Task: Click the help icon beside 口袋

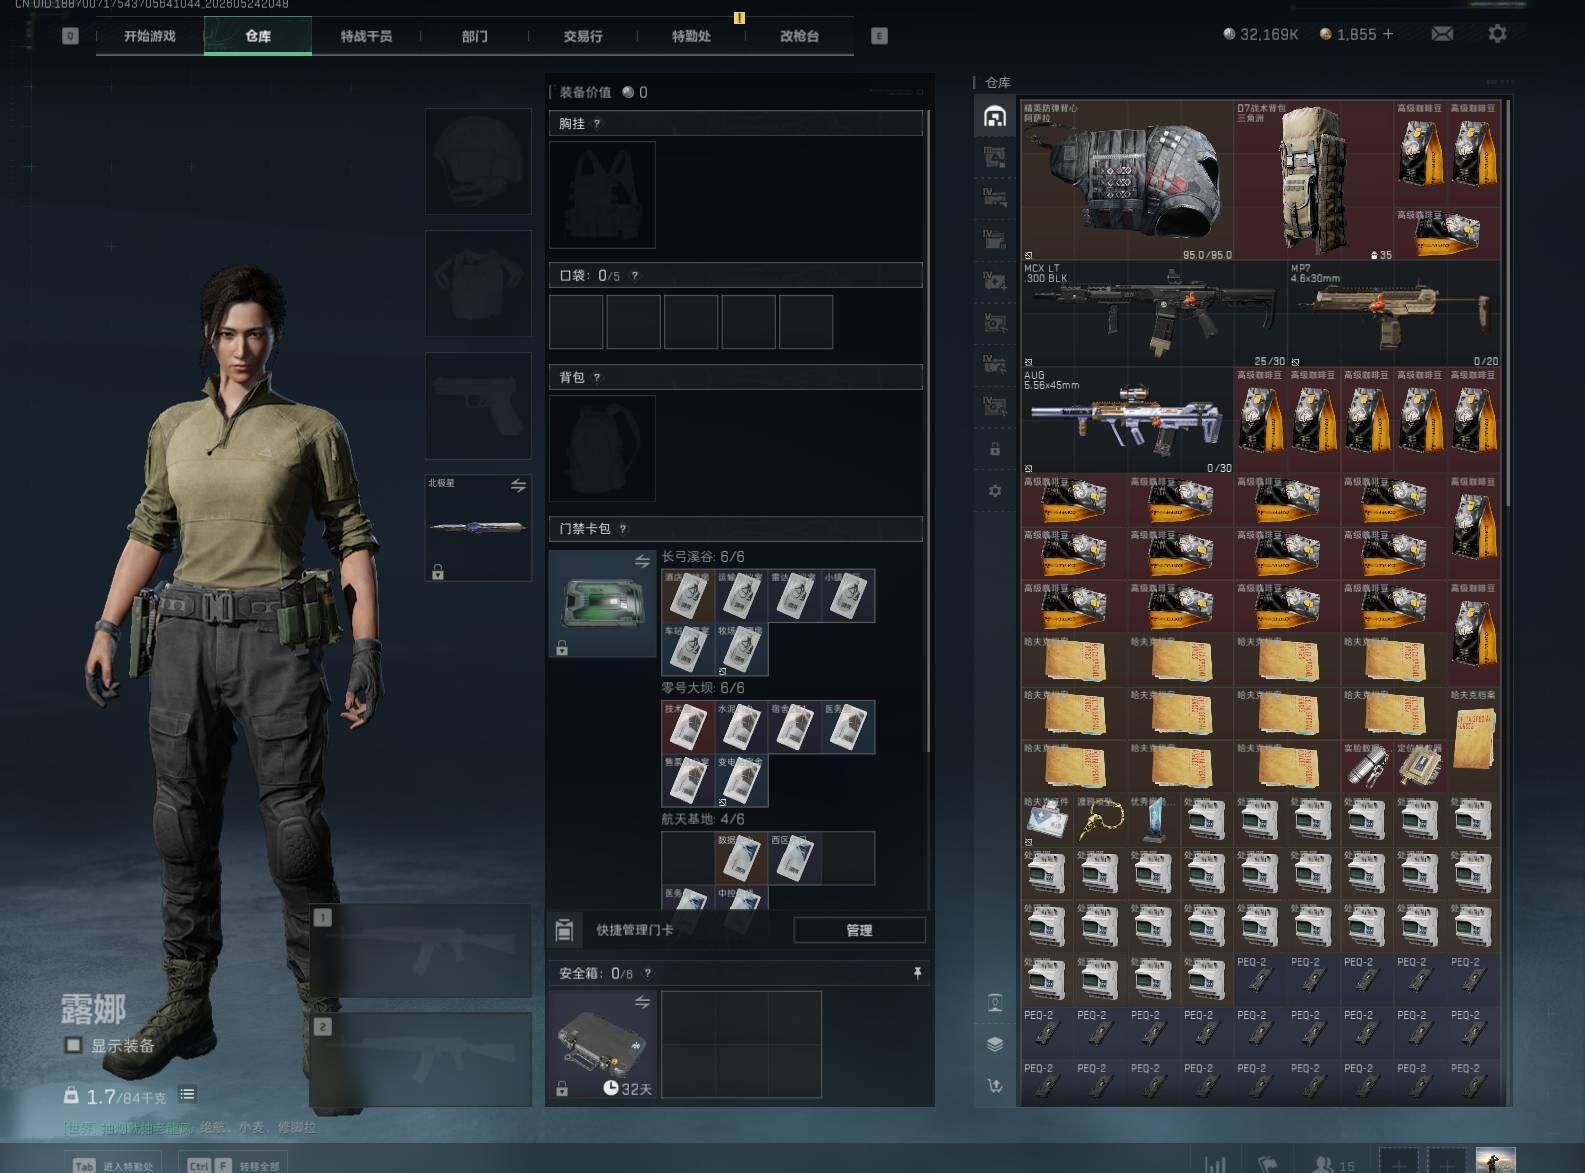Action: [634, 276]
